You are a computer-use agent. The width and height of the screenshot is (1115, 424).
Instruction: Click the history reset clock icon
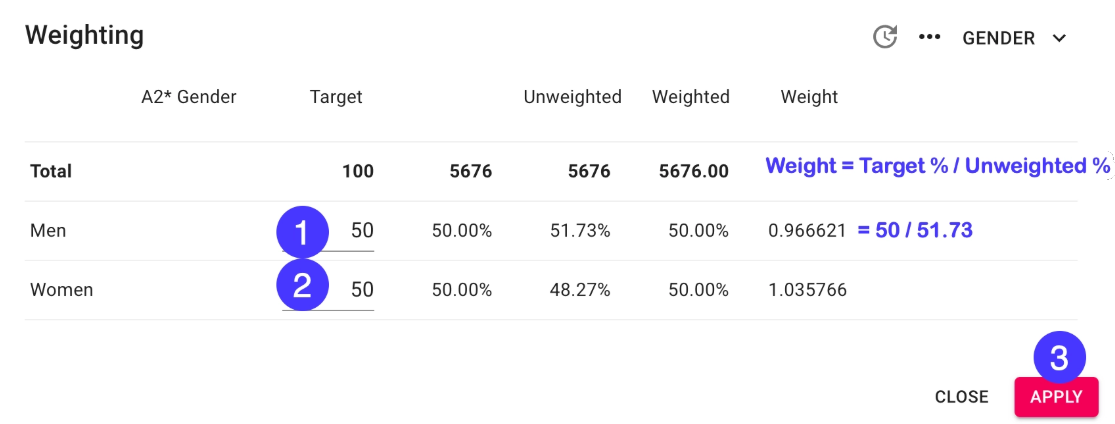point(885,37)
